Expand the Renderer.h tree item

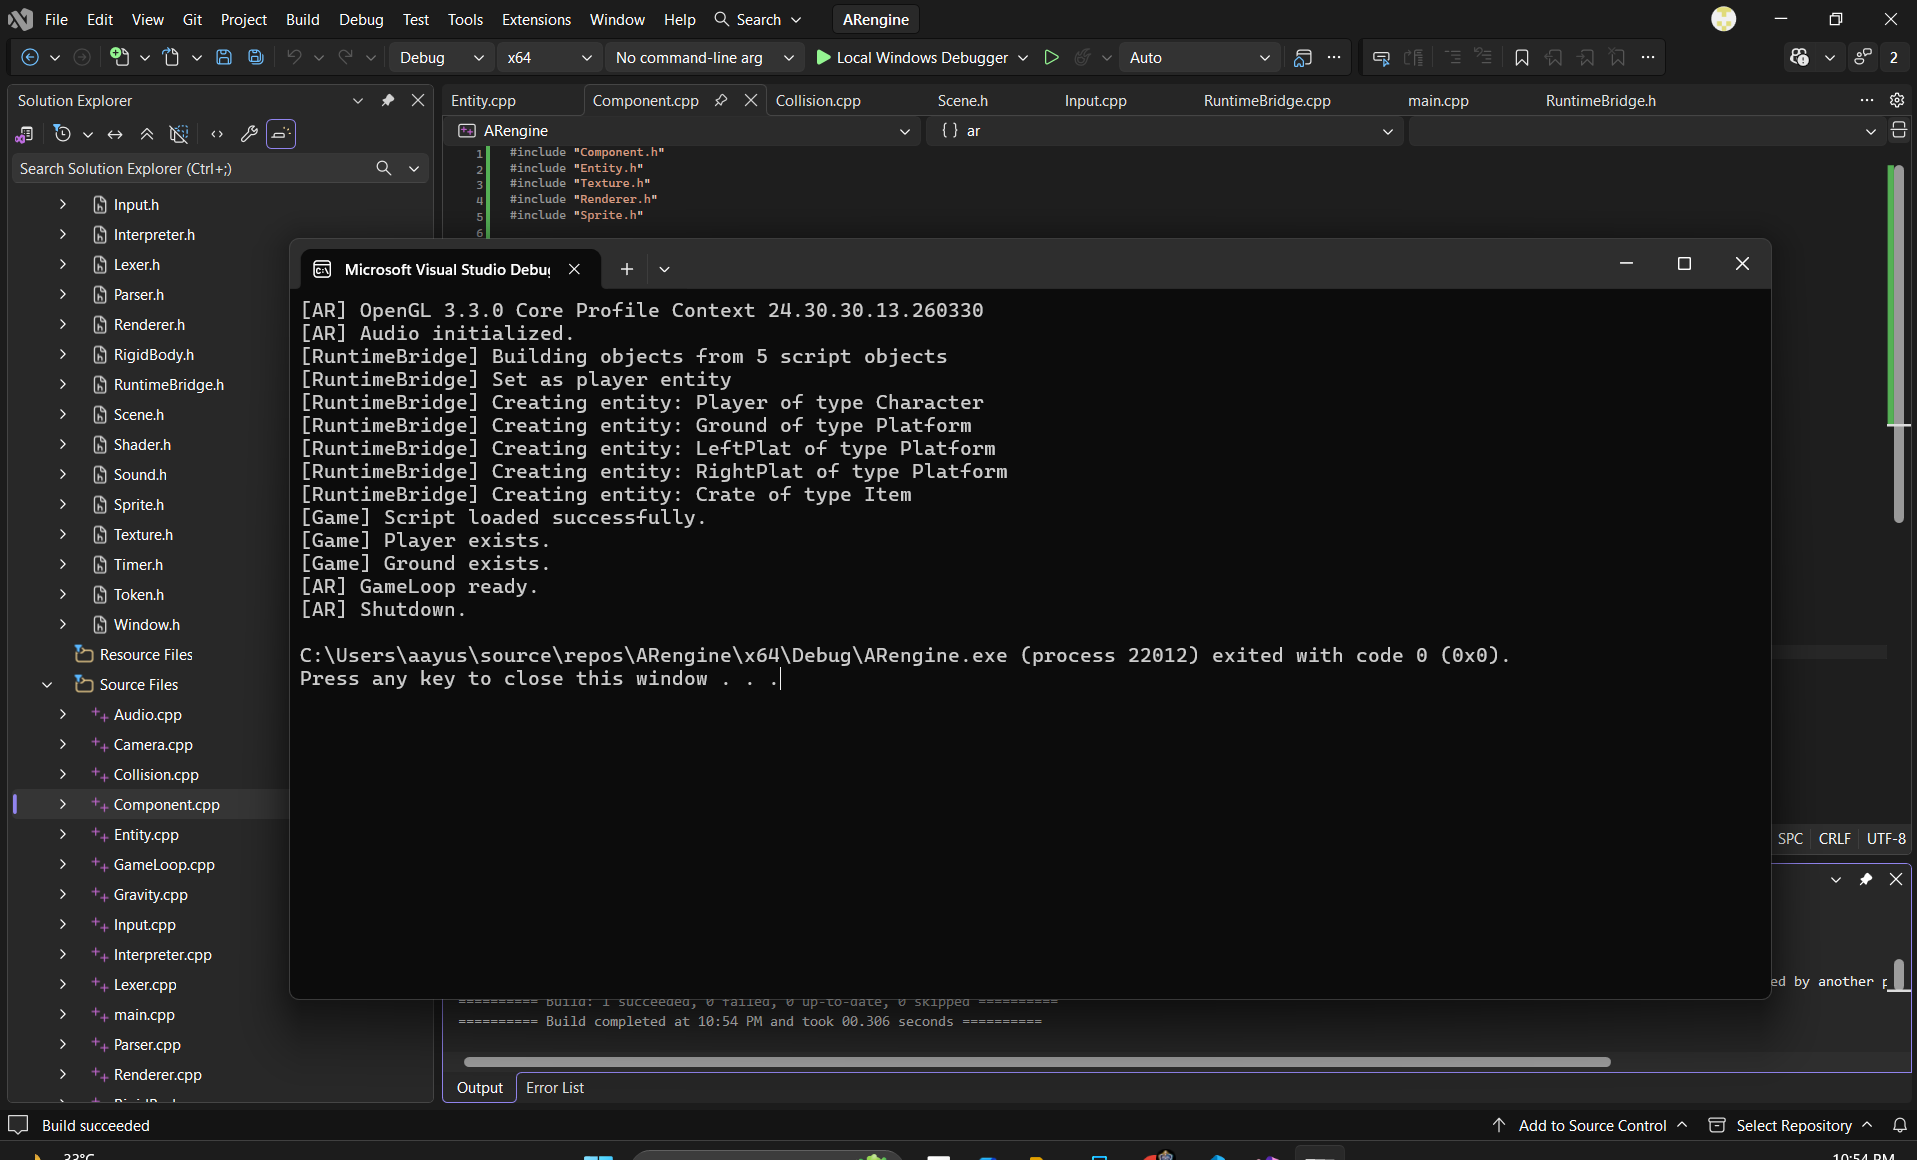tap(63, 325)
